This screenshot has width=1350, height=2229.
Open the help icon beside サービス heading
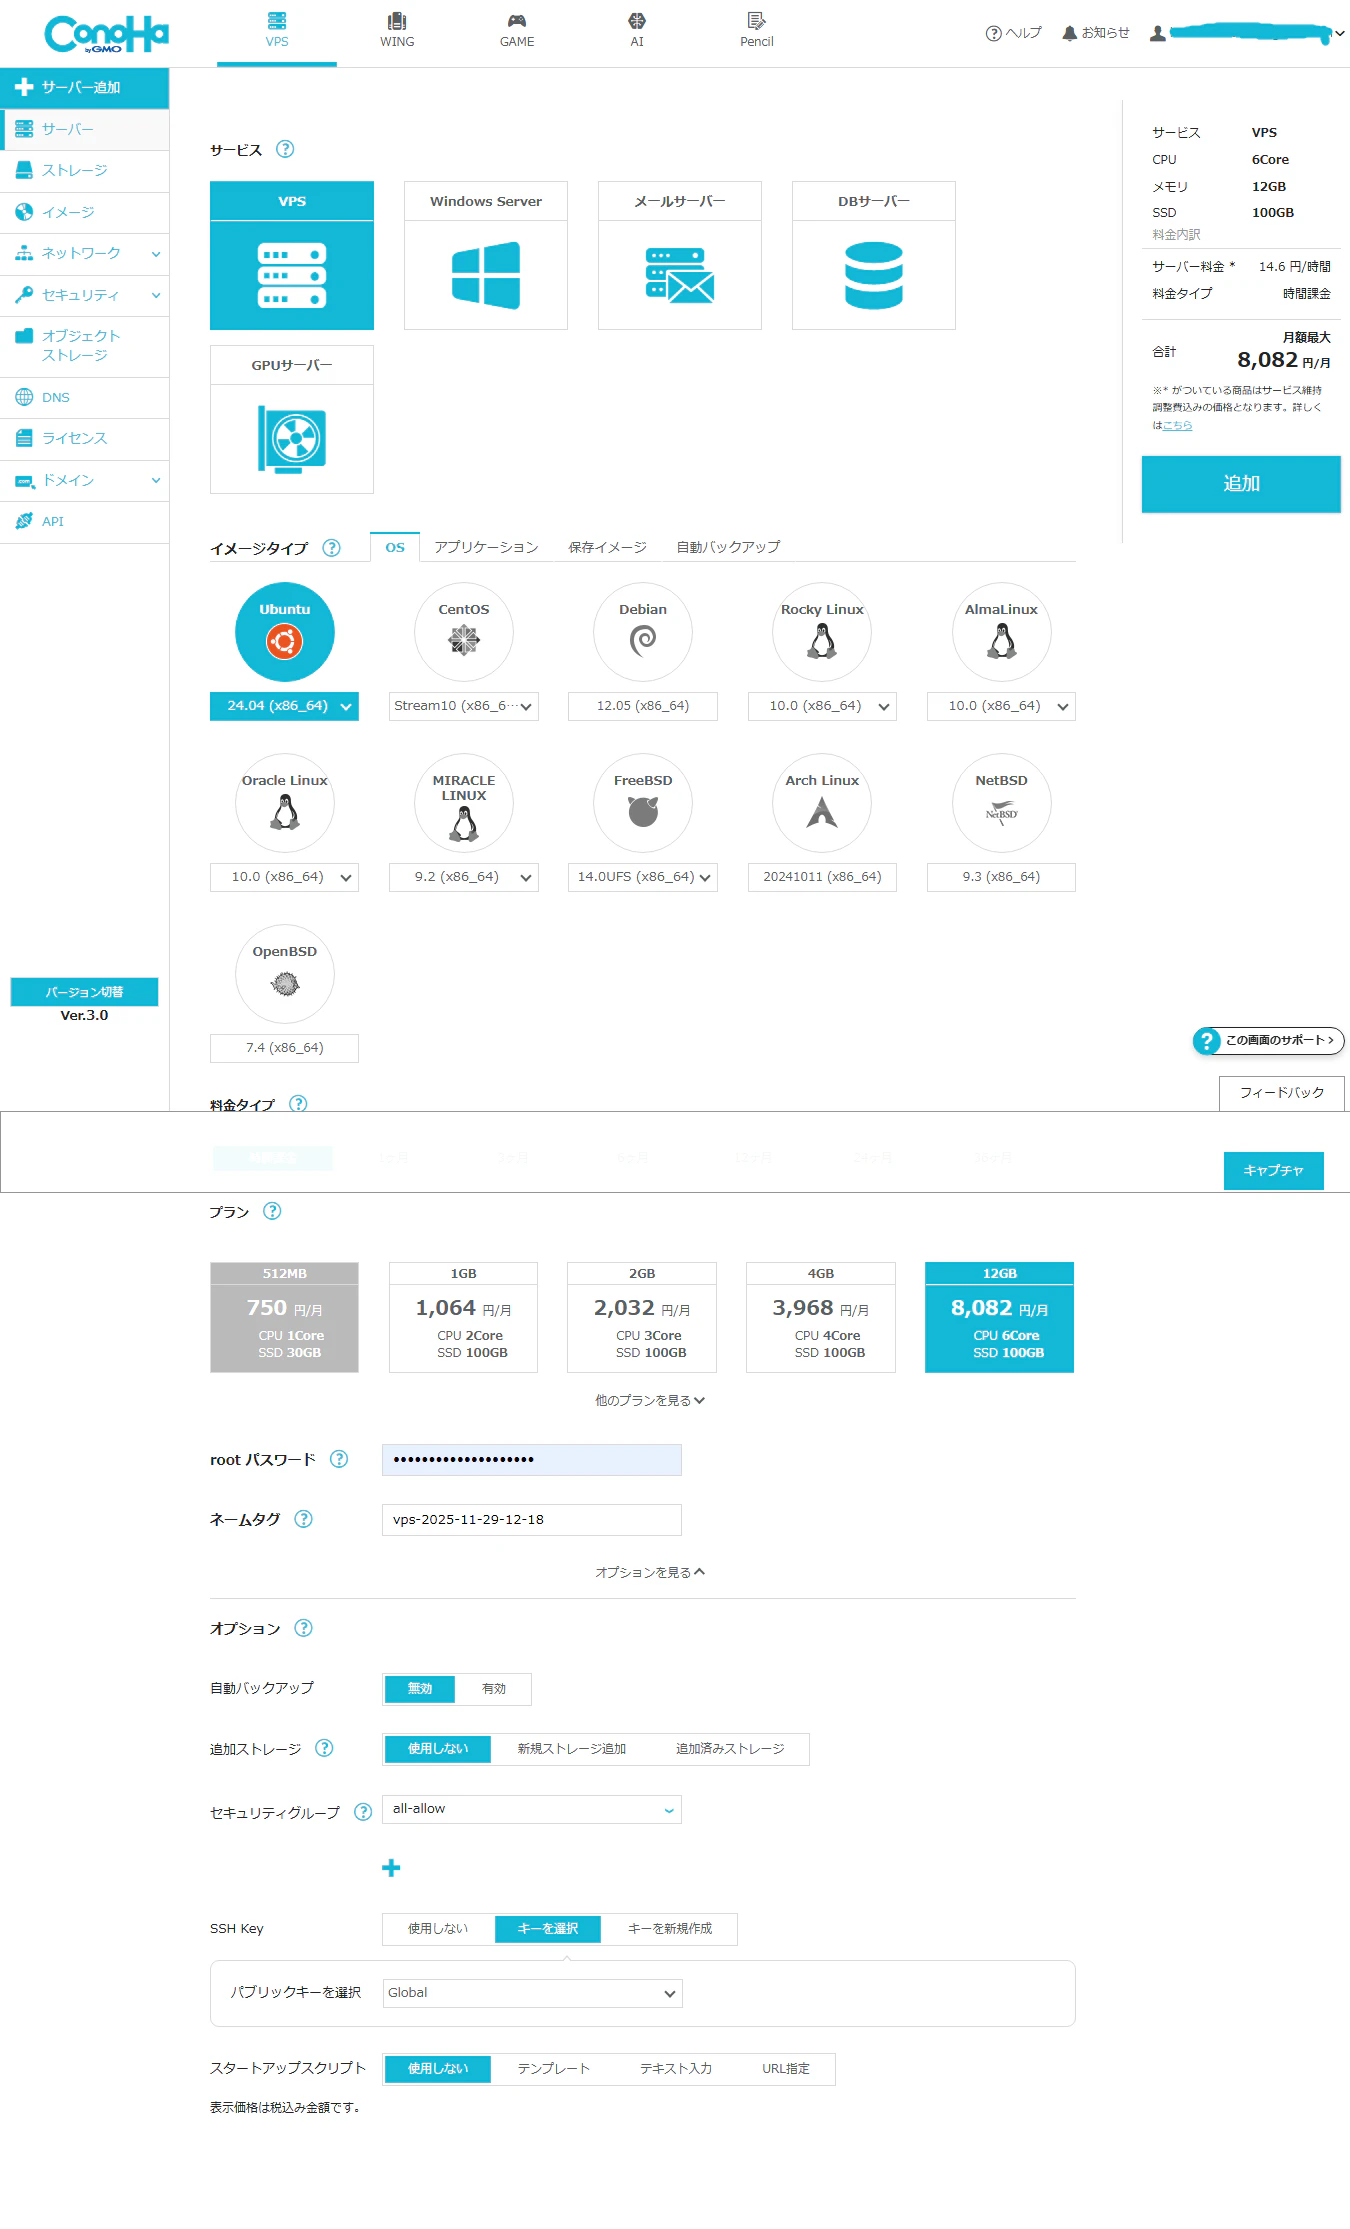click(x=285, y=149)
